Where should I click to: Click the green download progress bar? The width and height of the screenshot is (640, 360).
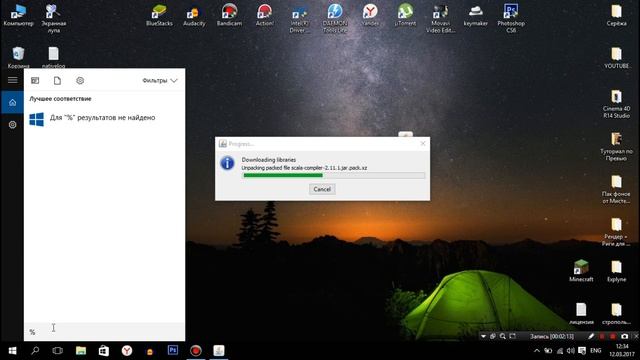[334, 176]
